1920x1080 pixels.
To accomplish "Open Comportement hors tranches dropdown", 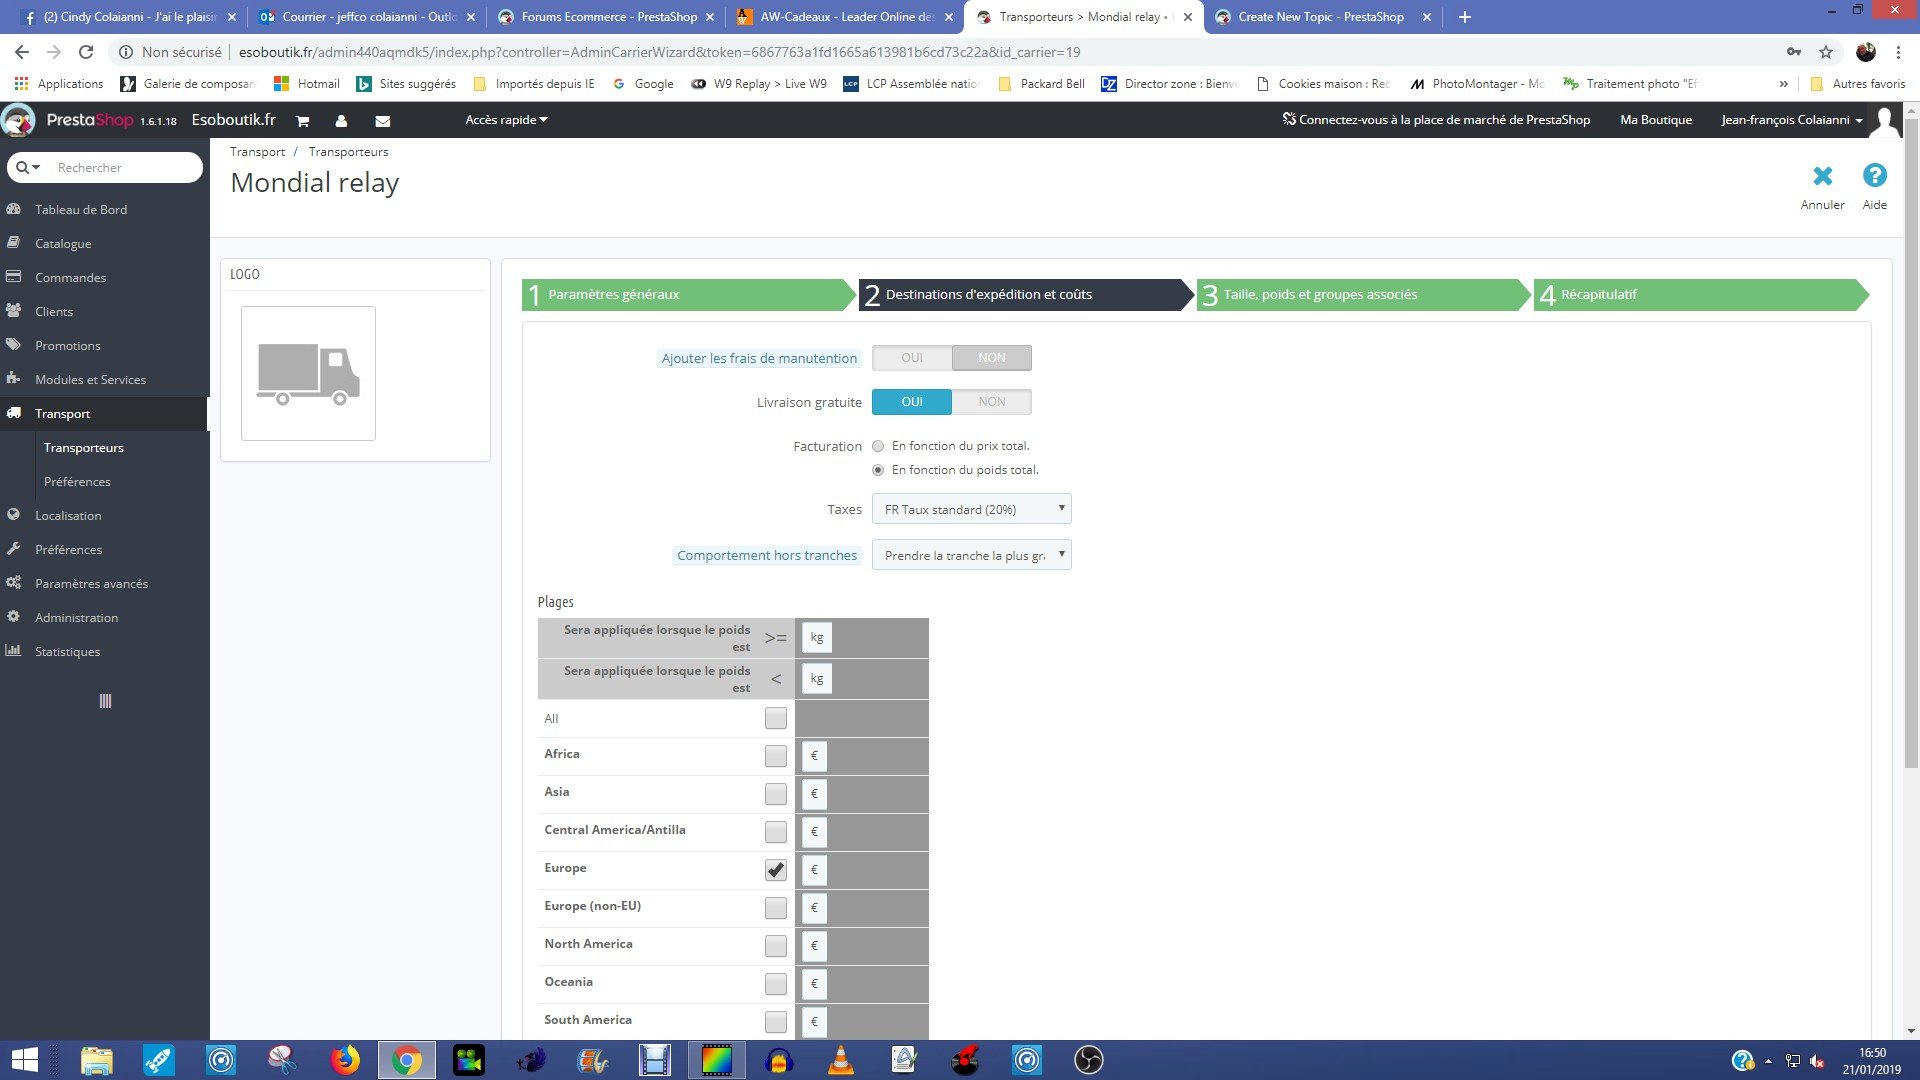I will (972, 555).
